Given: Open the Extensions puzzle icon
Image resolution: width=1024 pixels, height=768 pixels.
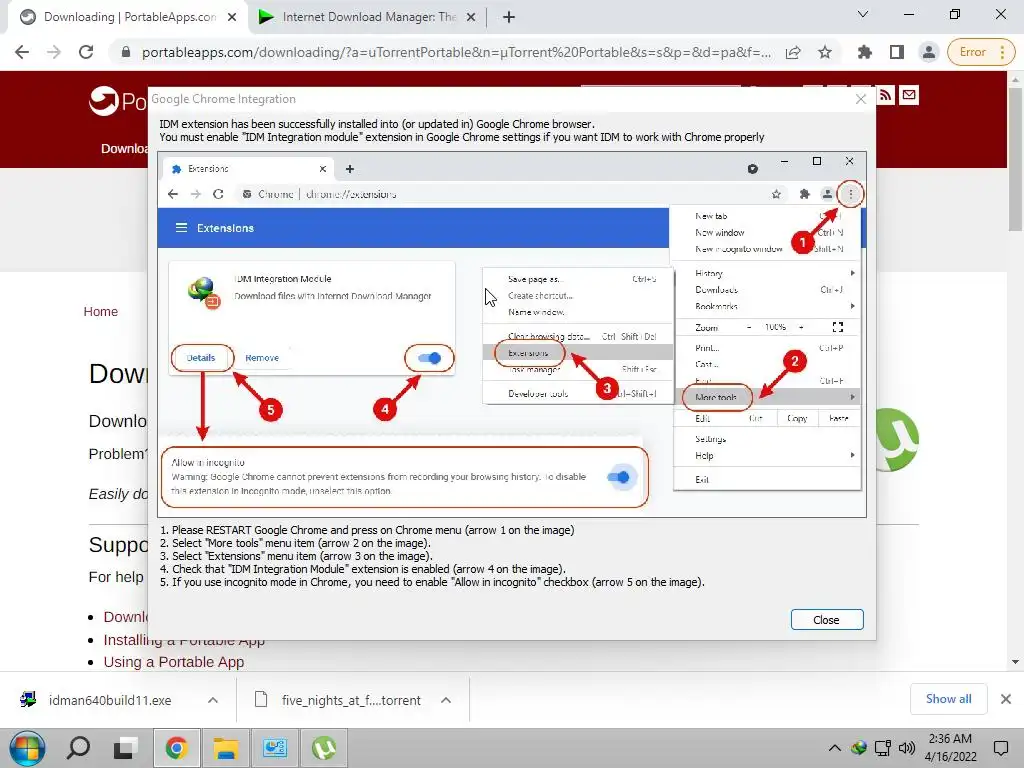Looking at the screenshot, I should [x=865, y=52].
